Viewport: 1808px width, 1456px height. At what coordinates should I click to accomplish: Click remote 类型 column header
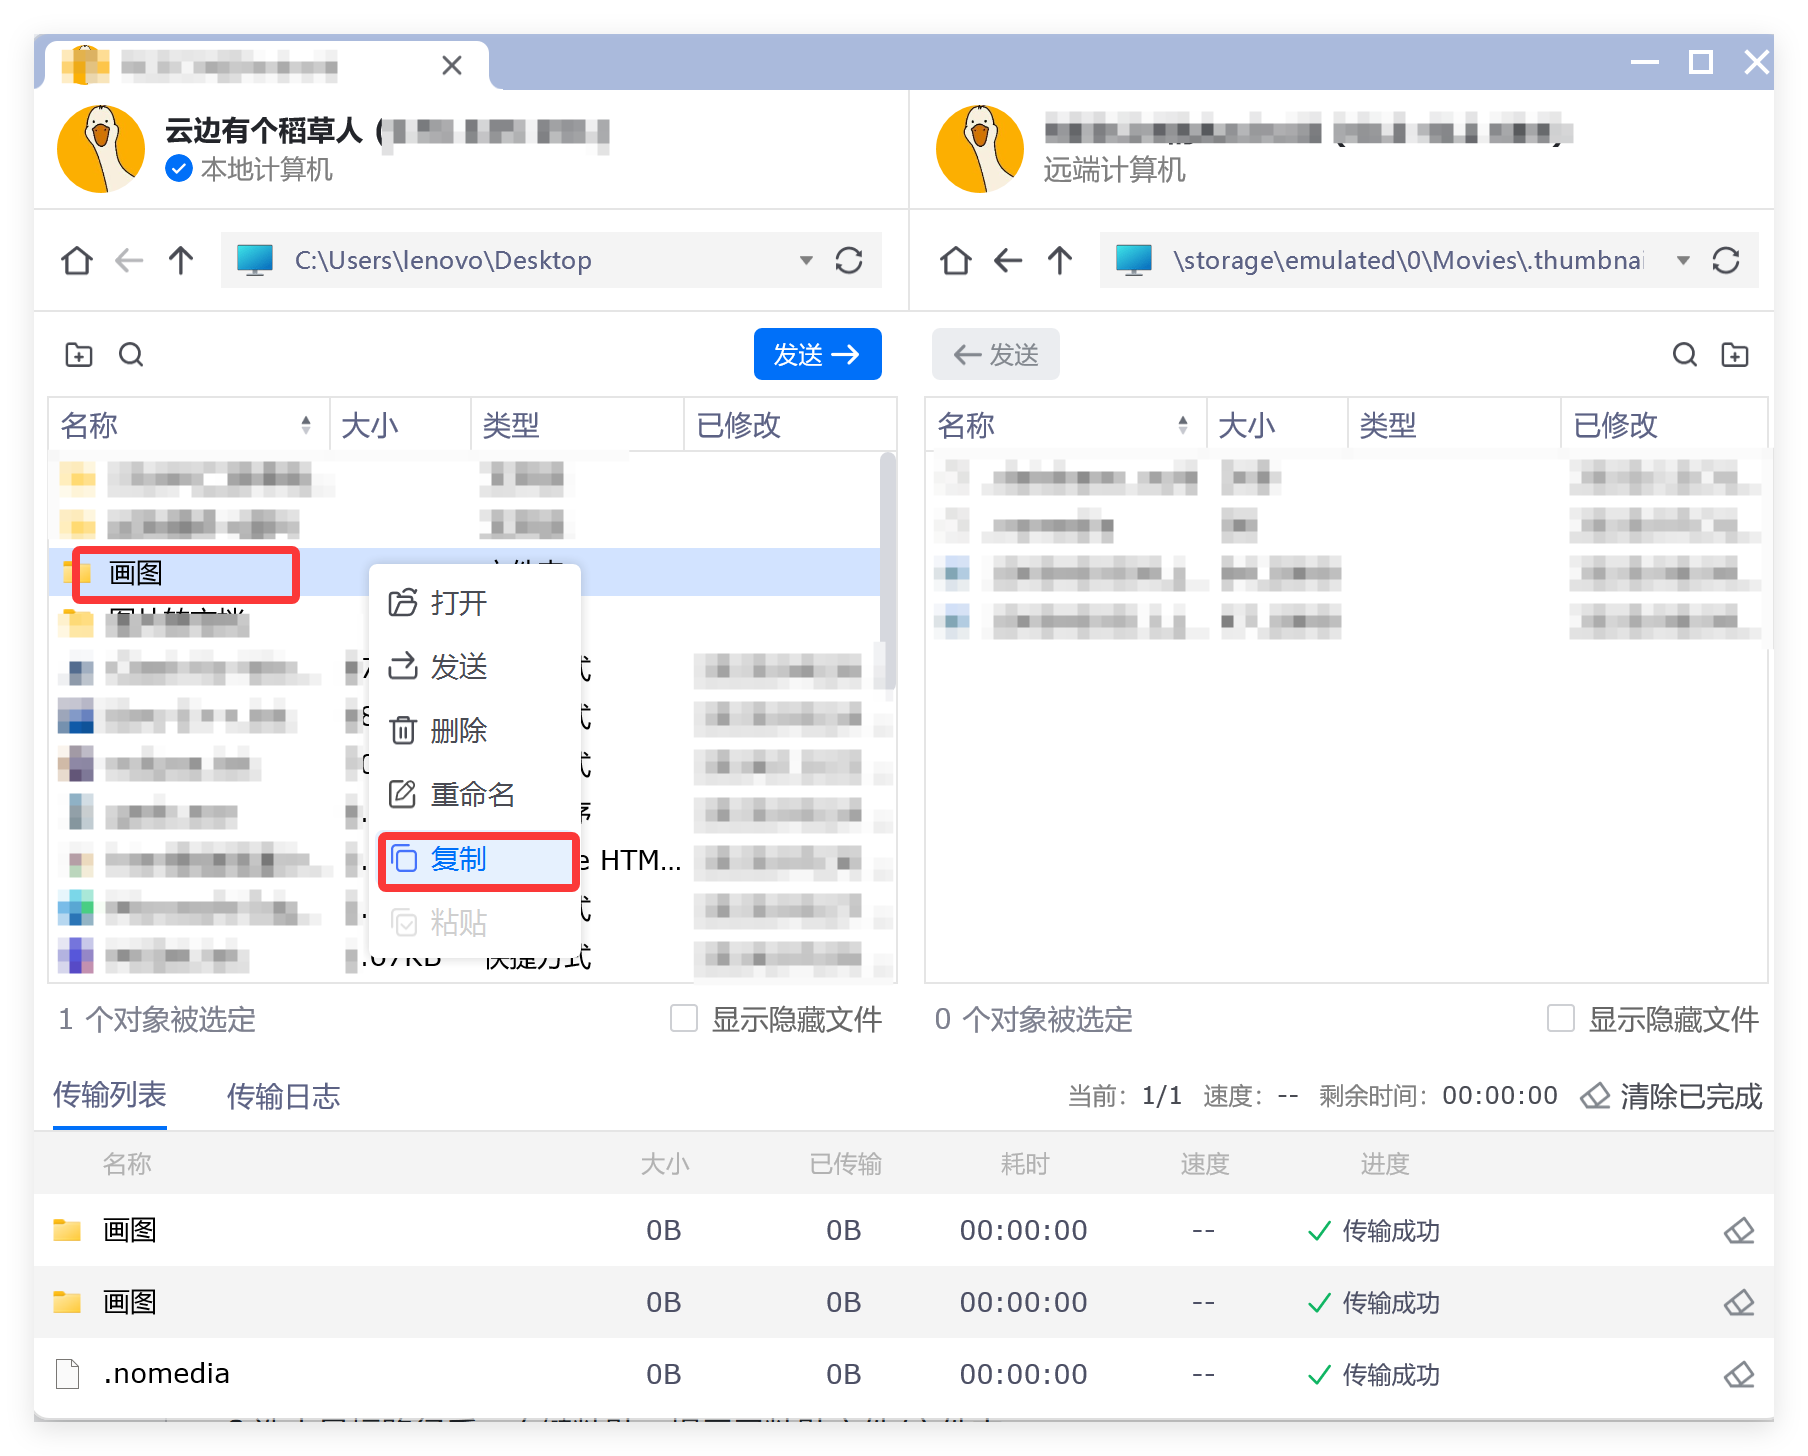[x=1454, y=425]
